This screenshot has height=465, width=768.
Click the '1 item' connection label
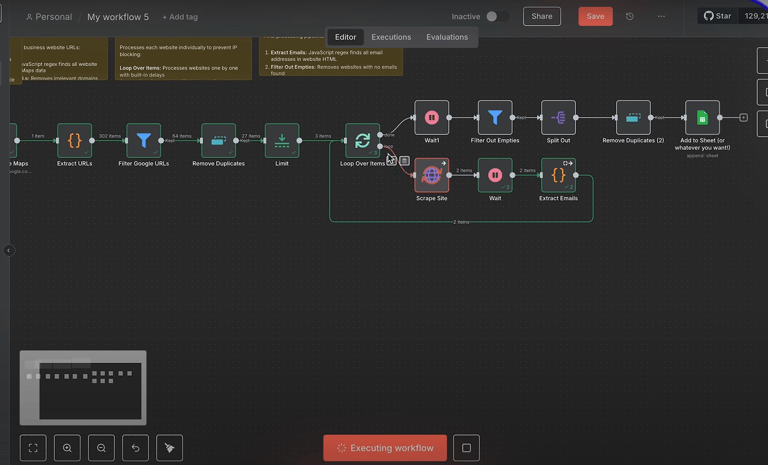tap(38, 136)
